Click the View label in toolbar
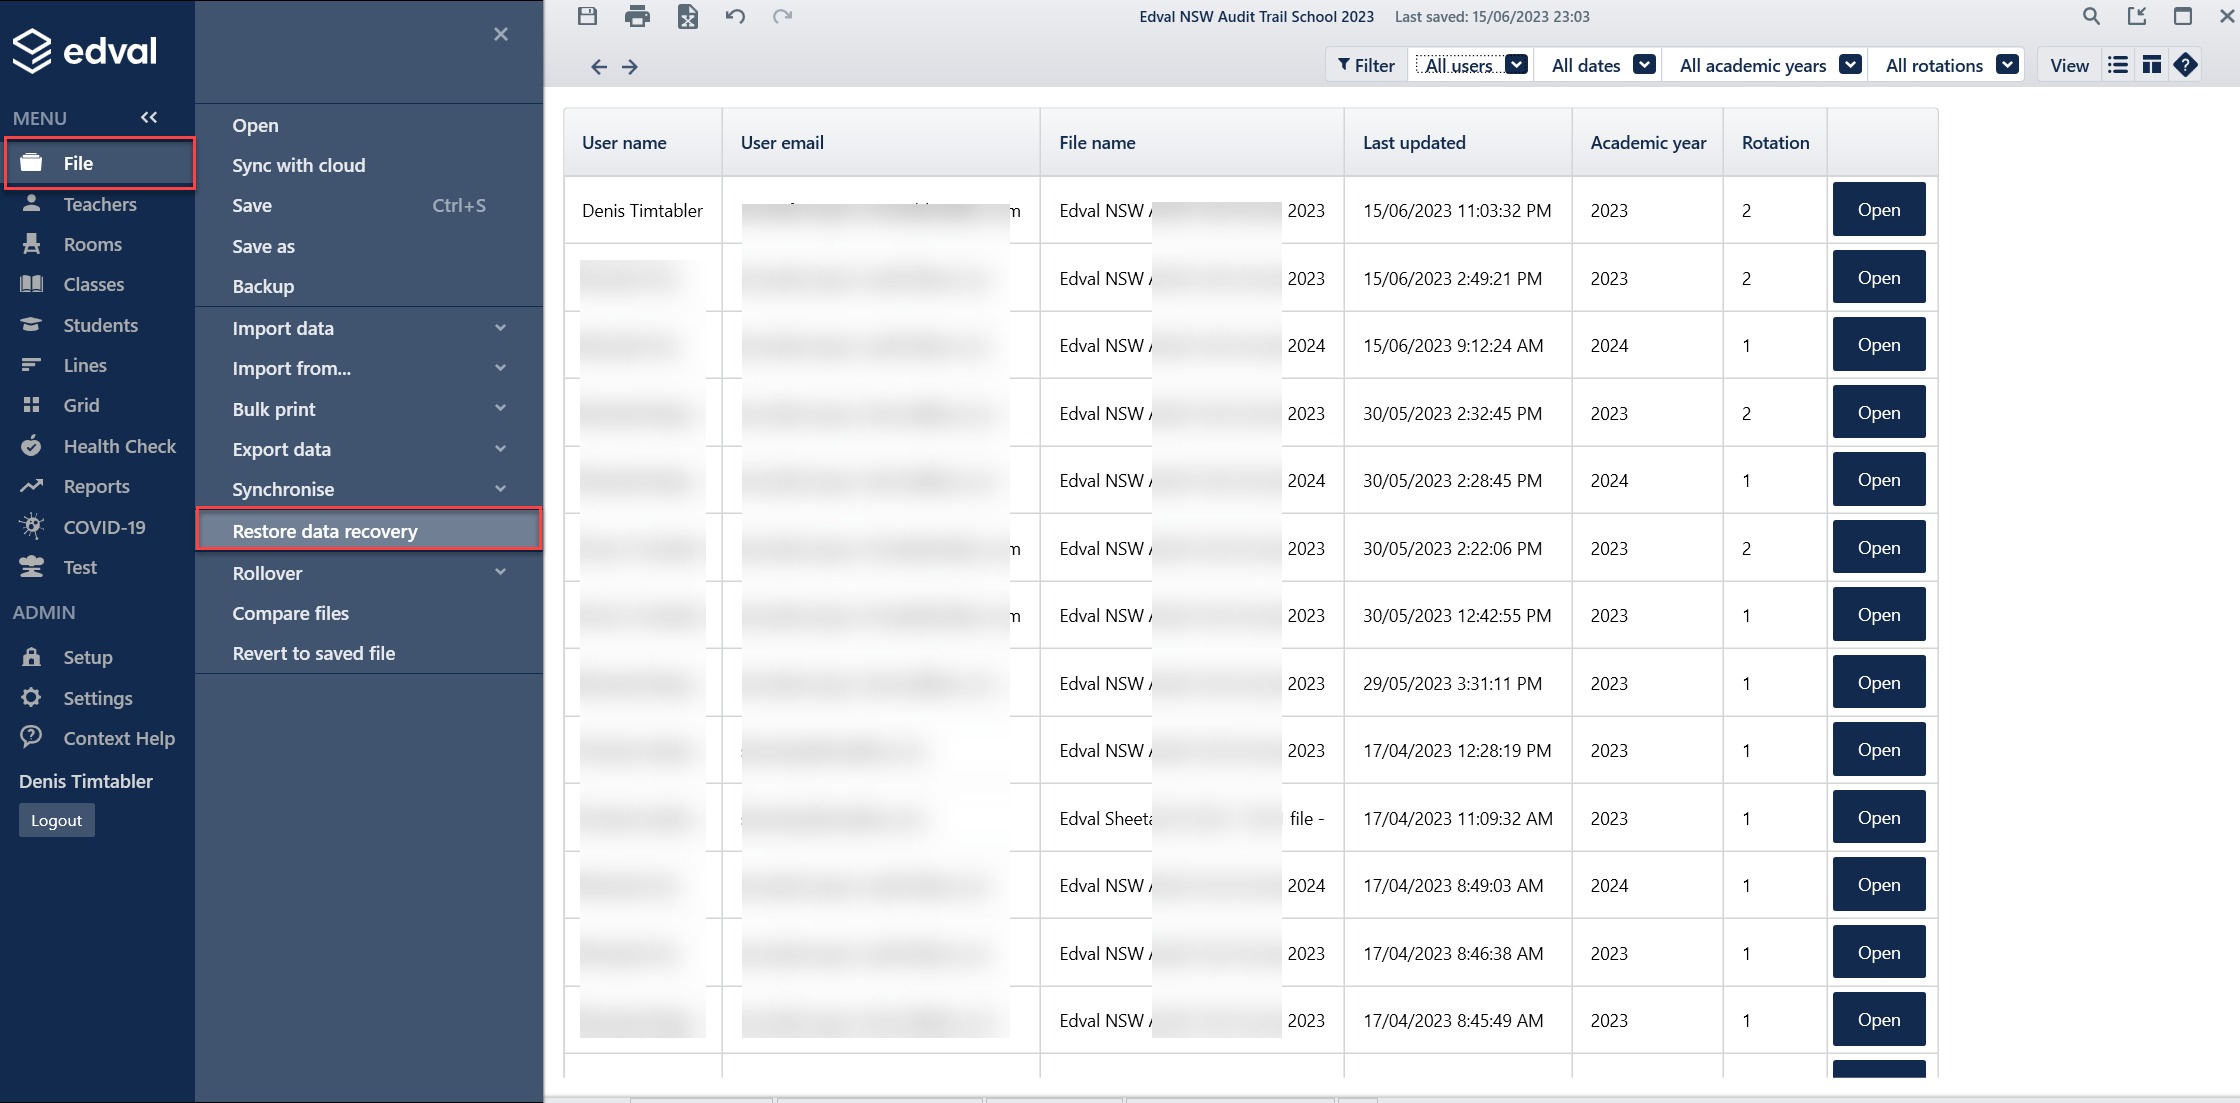 click(2069, 65)
